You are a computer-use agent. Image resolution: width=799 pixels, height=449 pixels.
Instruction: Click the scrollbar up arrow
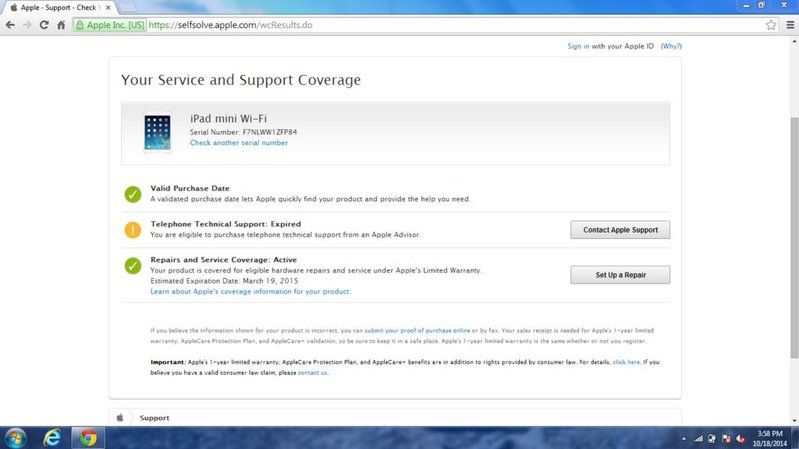coord(794,41)
